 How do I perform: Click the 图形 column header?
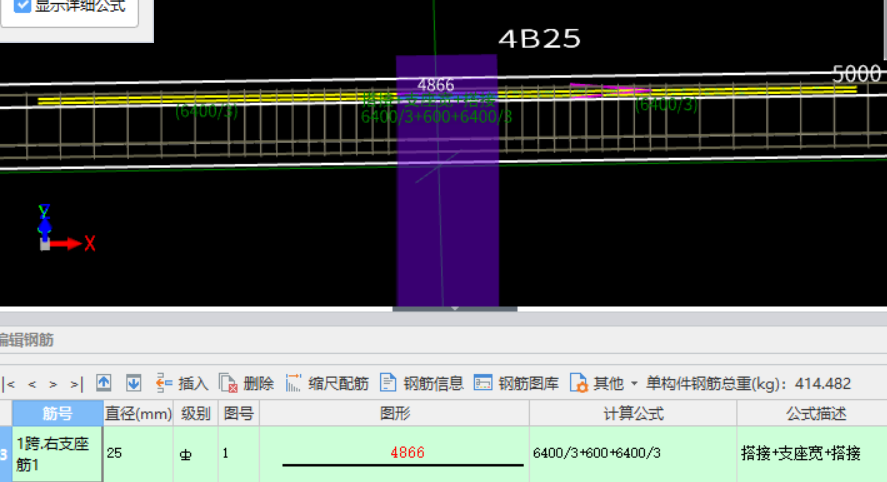click(395, 414)
